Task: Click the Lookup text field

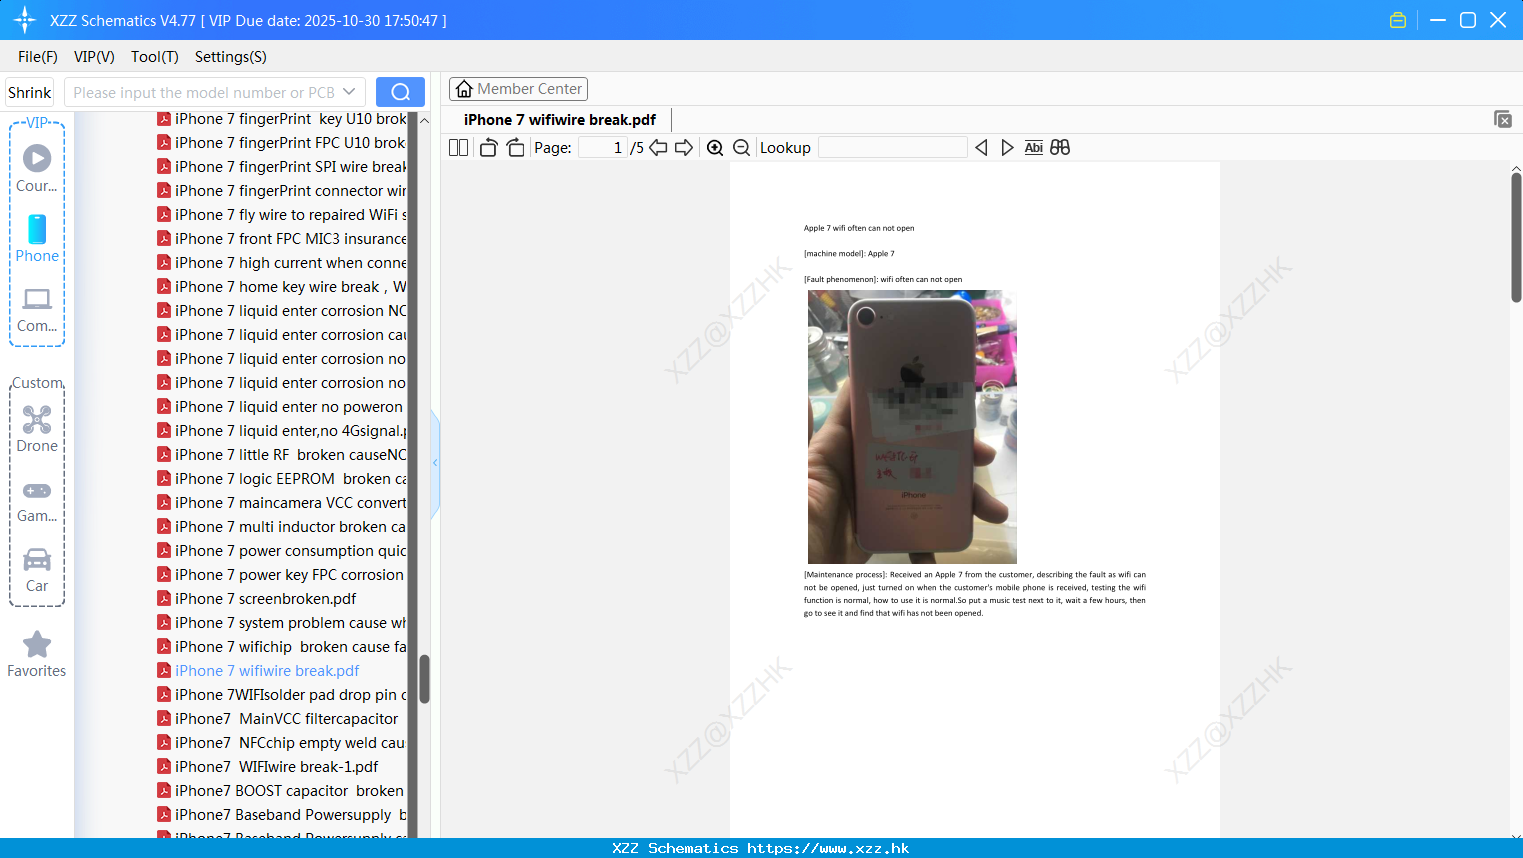Action: (x=892, y=148)
